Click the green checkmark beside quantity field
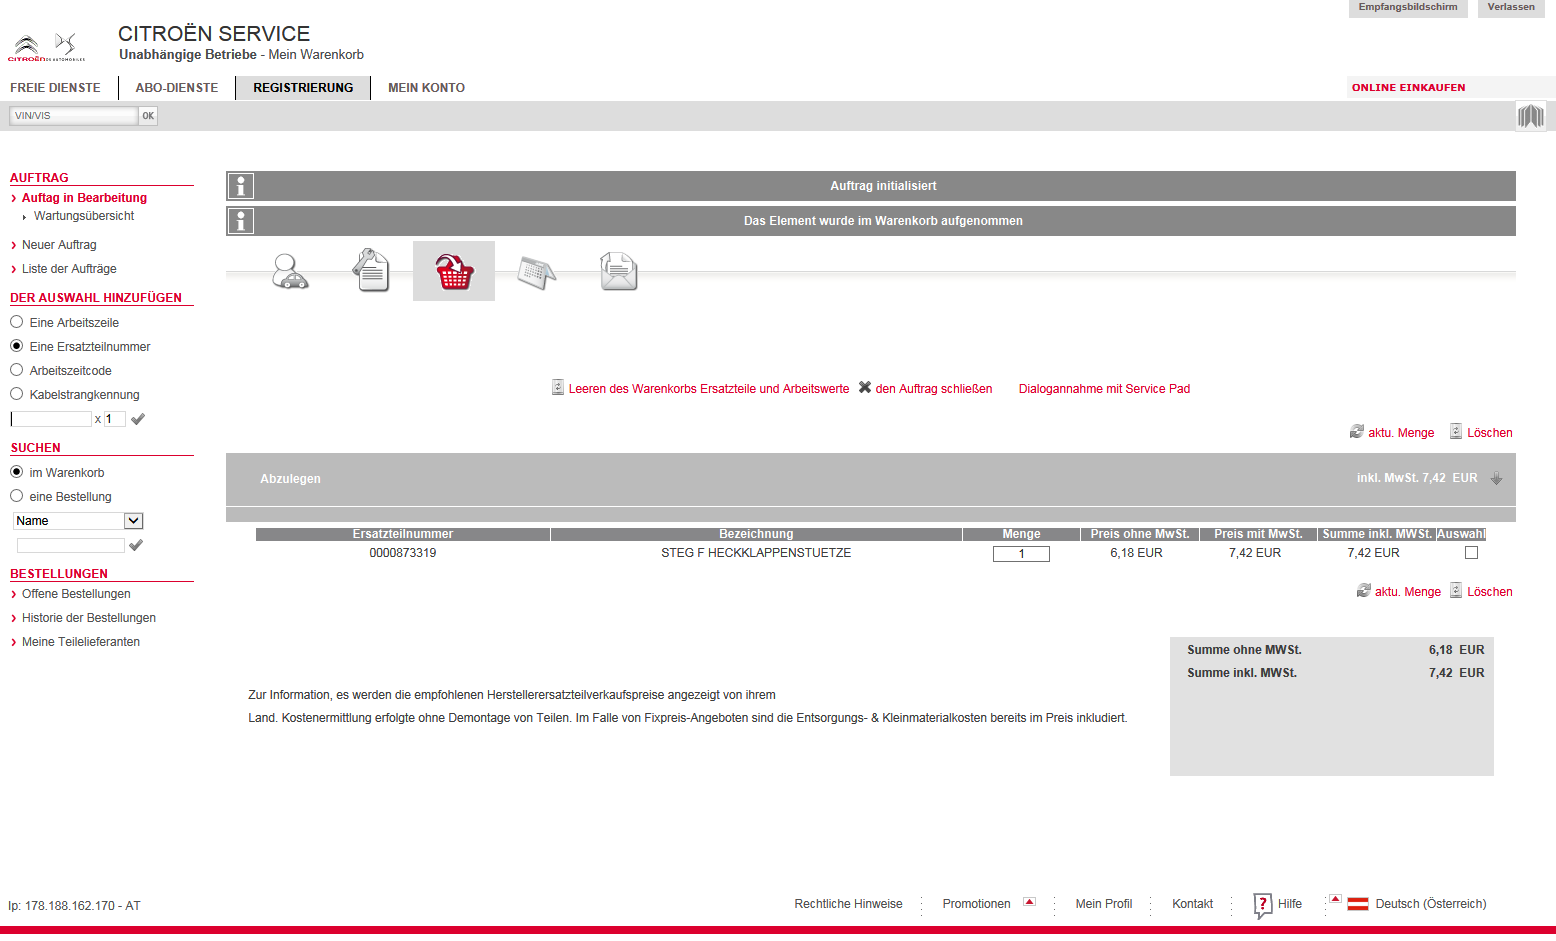Screen dimensions: 1556x941 [x=138, y=419]
